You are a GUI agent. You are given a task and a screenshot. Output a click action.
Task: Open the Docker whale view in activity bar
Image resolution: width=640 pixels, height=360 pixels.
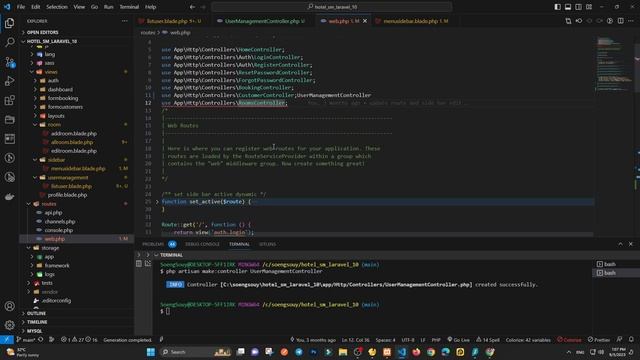(9, 197)
